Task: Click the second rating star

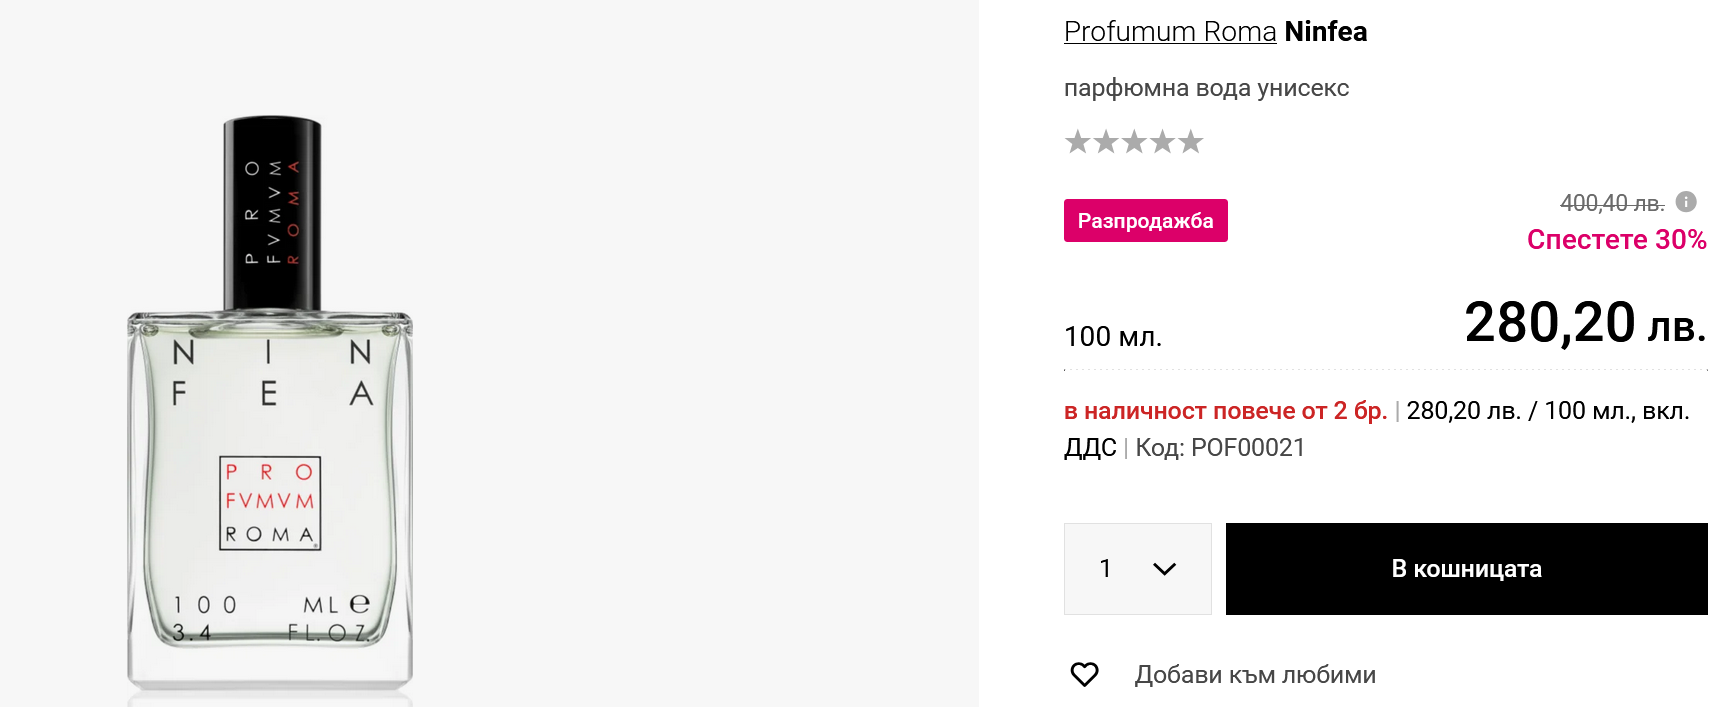Action: tap(1105, 142)
